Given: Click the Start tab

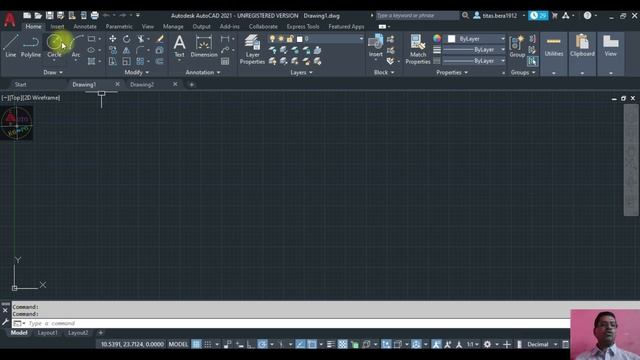Looking at the screenshot, I should pyautogui.click(x=20, y=84).
